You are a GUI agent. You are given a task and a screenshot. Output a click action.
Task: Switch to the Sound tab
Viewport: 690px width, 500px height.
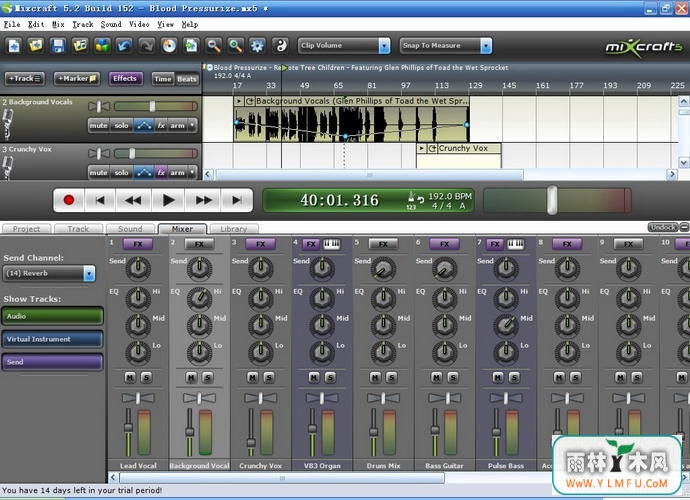coord(130,229)
